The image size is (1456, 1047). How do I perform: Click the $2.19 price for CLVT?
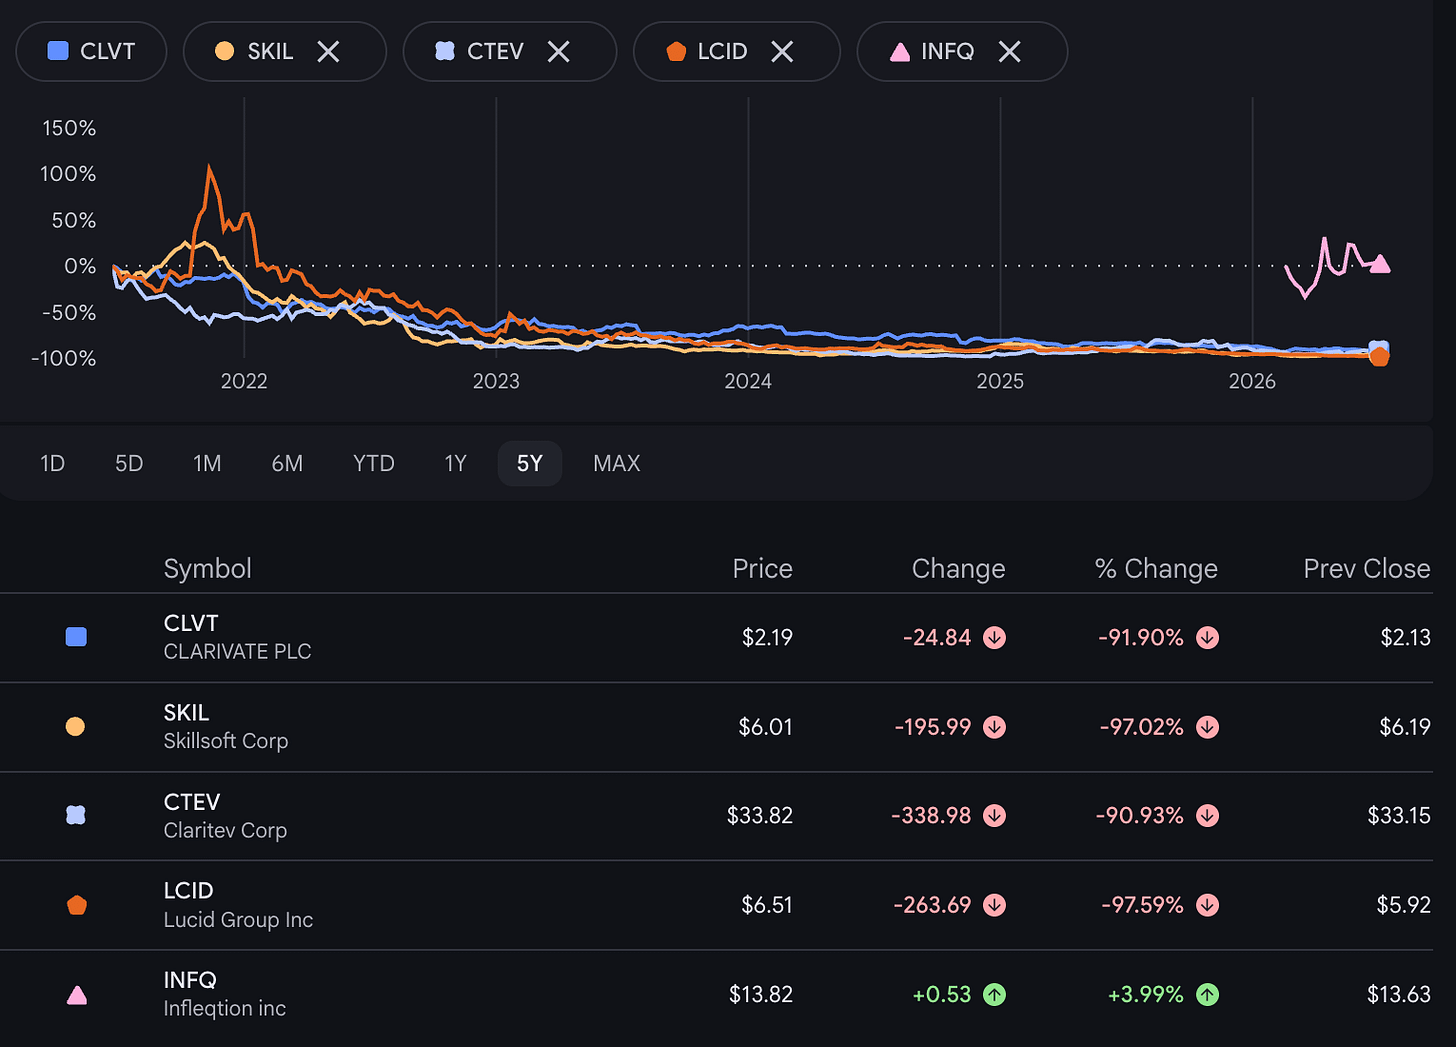tap(767, 637)
